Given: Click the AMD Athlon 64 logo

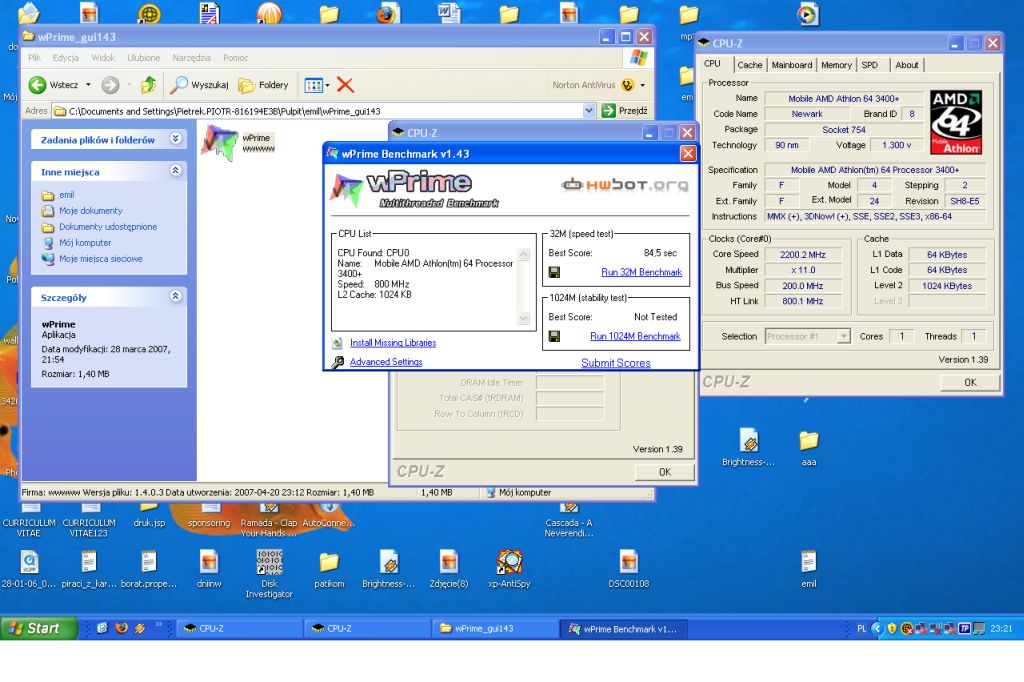Looking at the screenshot, I should coord(955,122).
